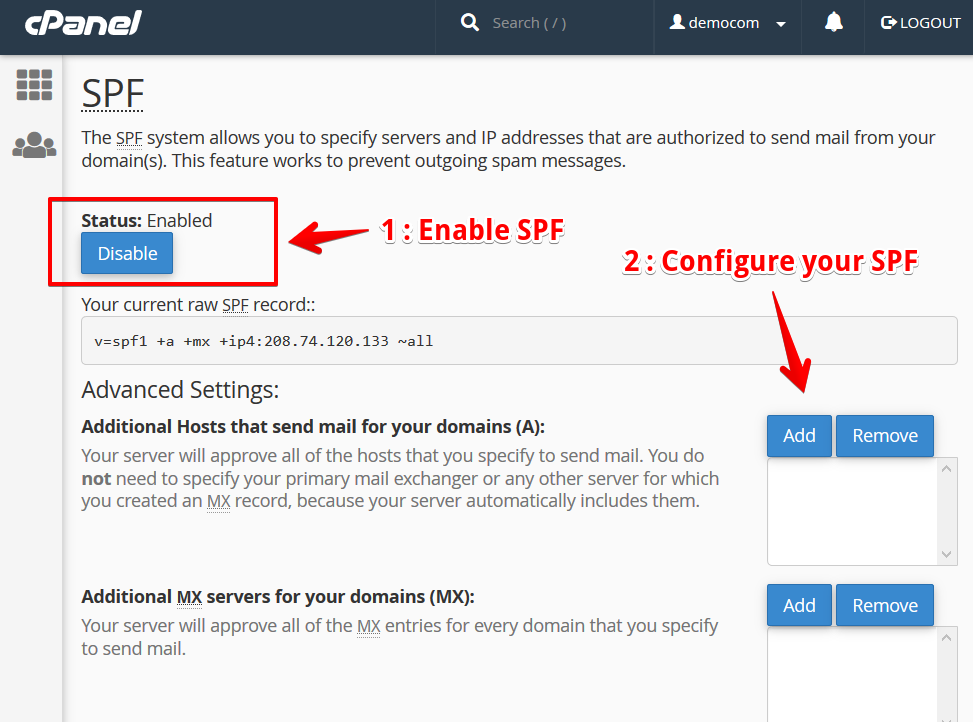The image size is (973, 722).
Task: Remove an Additional MX server entry
Action: click(884, 604)
